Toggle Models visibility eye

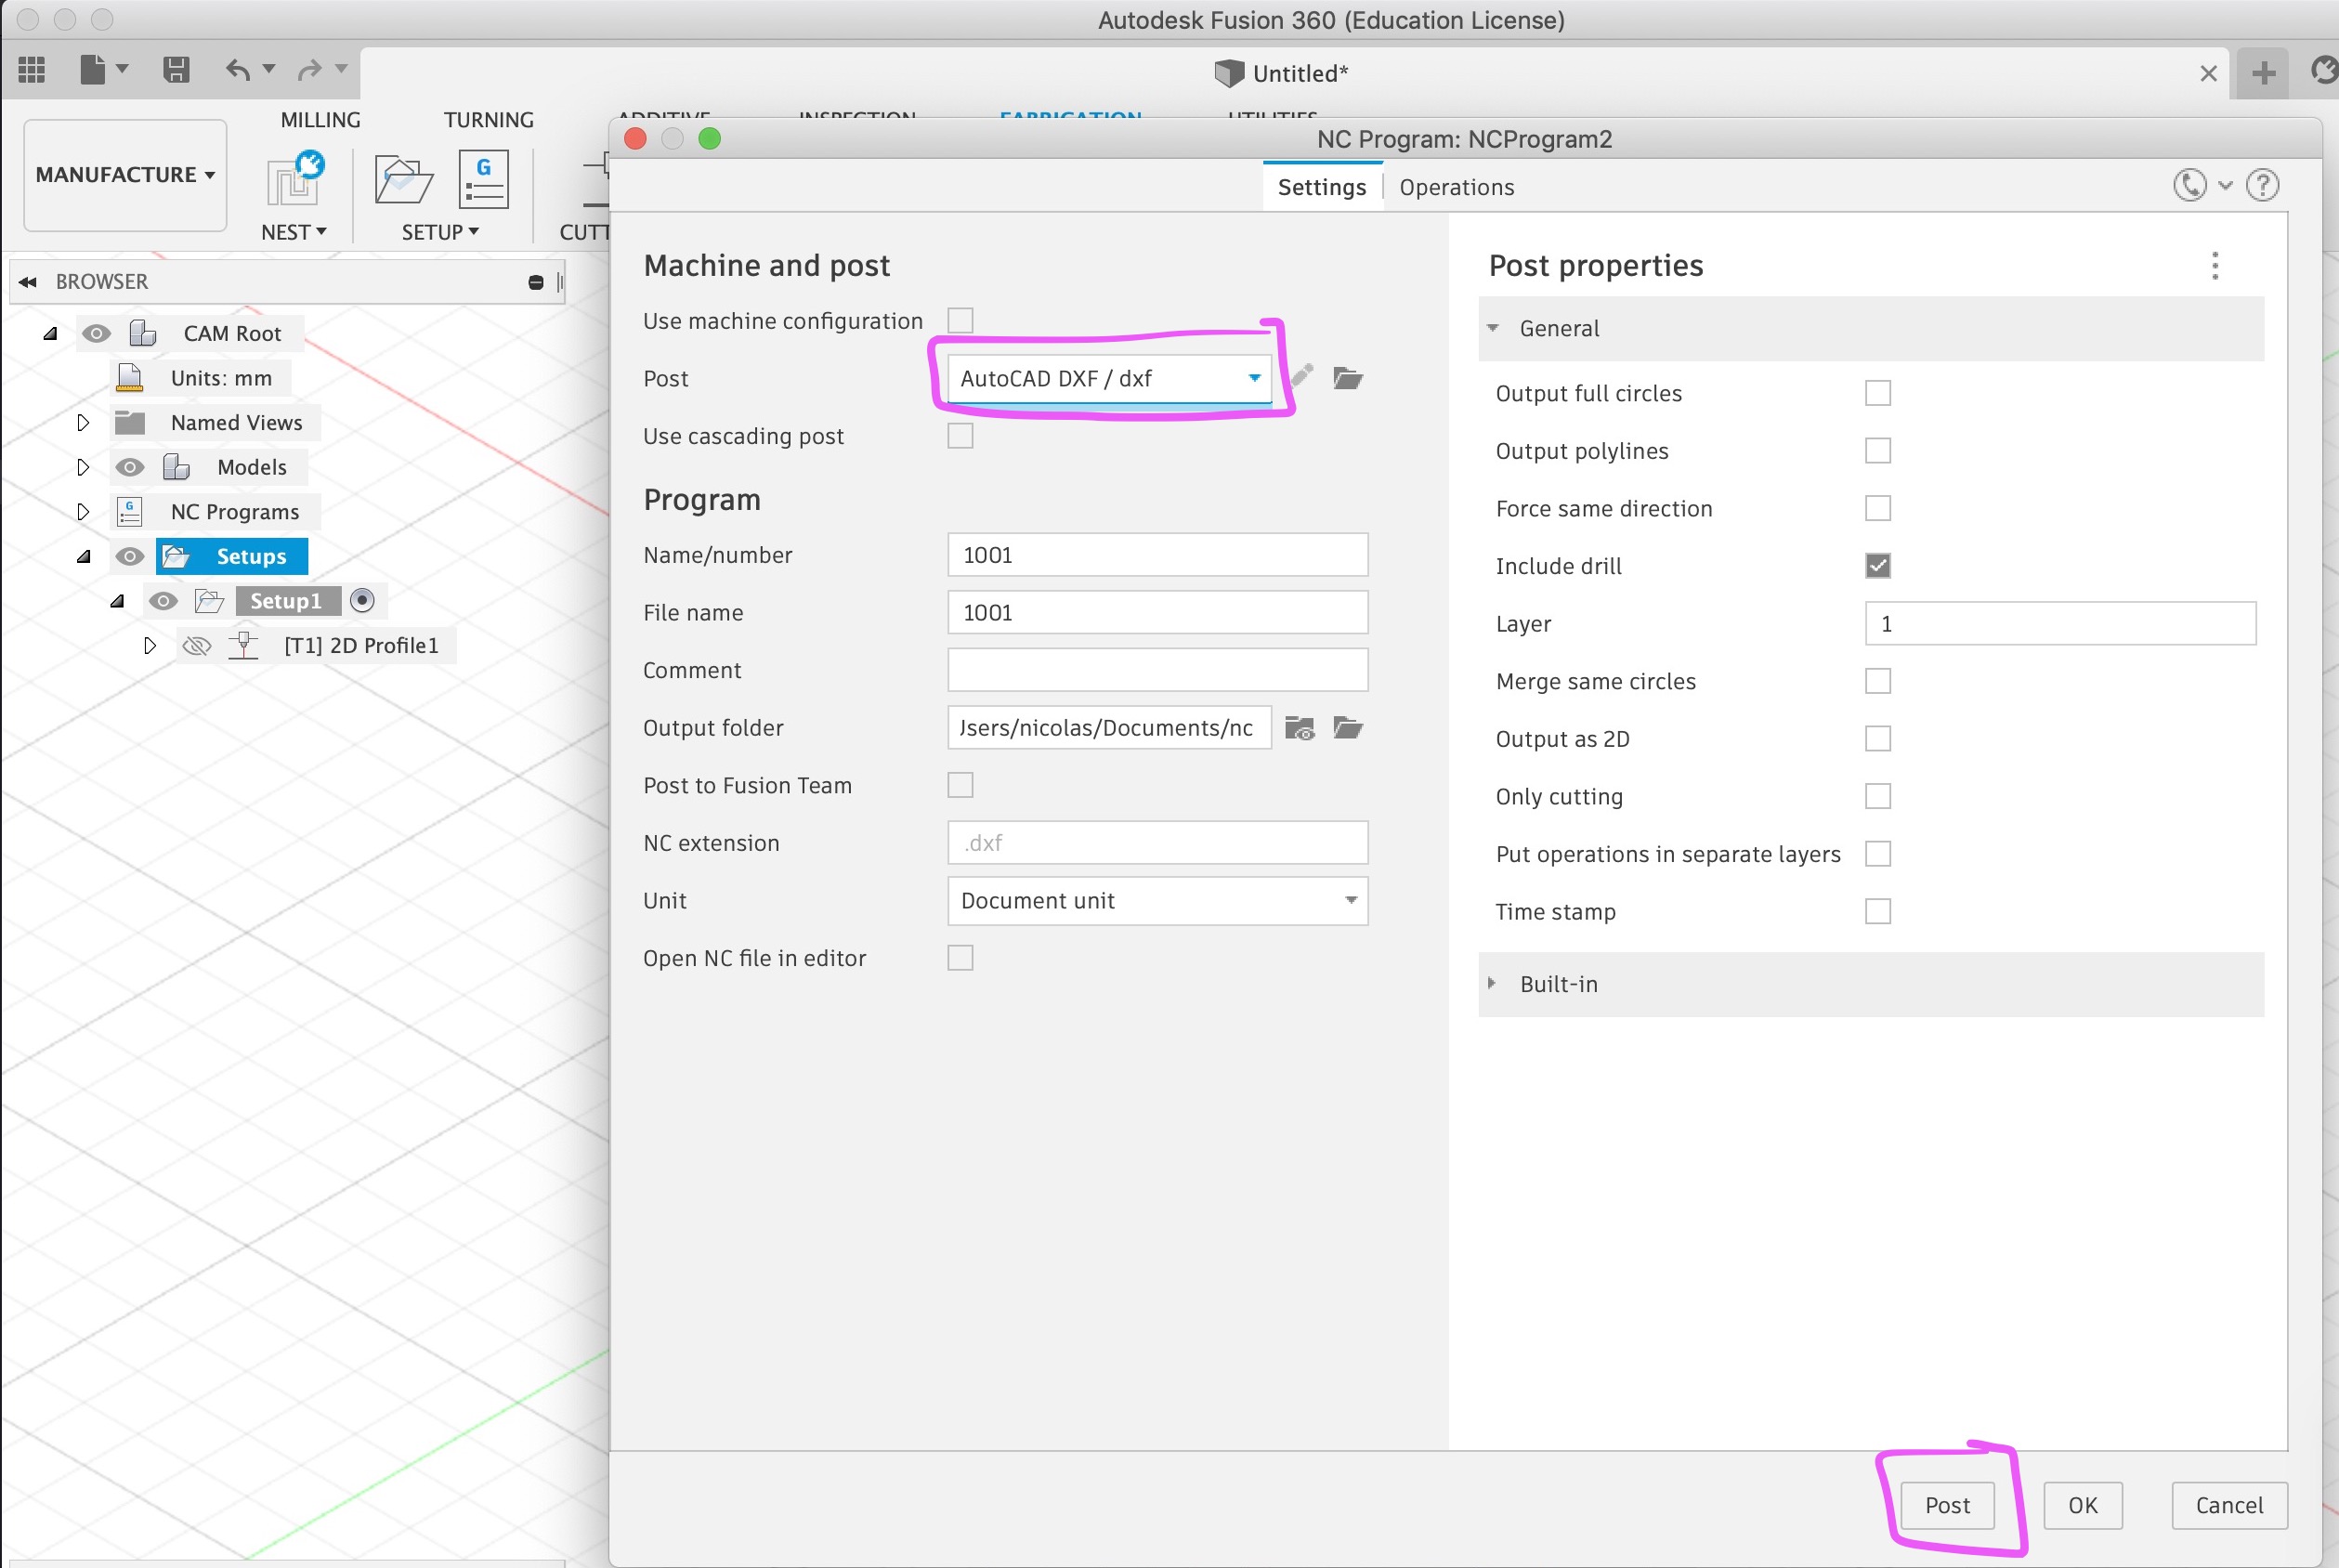point(129,467)
